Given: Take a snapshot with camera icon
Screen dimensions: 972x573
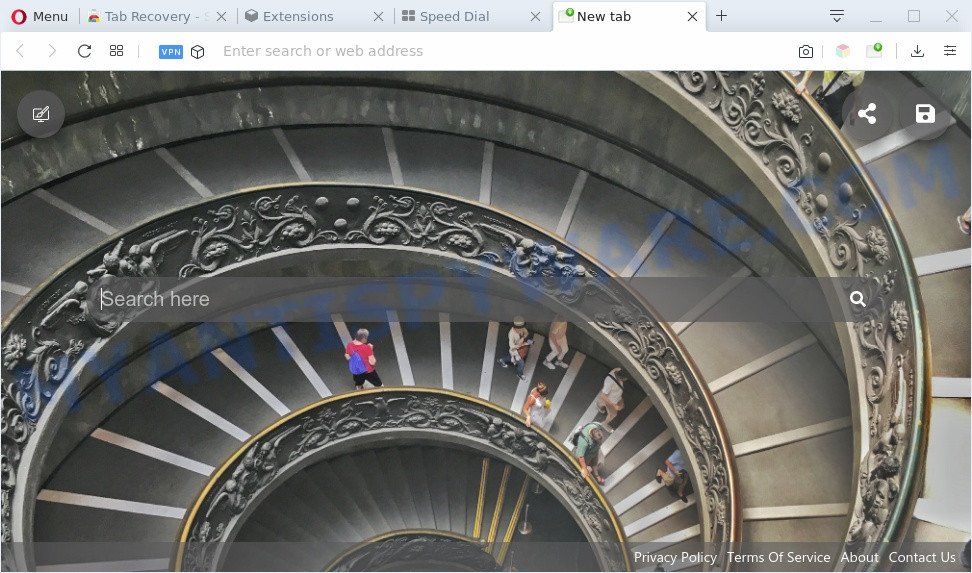Looking at the screenshot, I should [805, 51].
